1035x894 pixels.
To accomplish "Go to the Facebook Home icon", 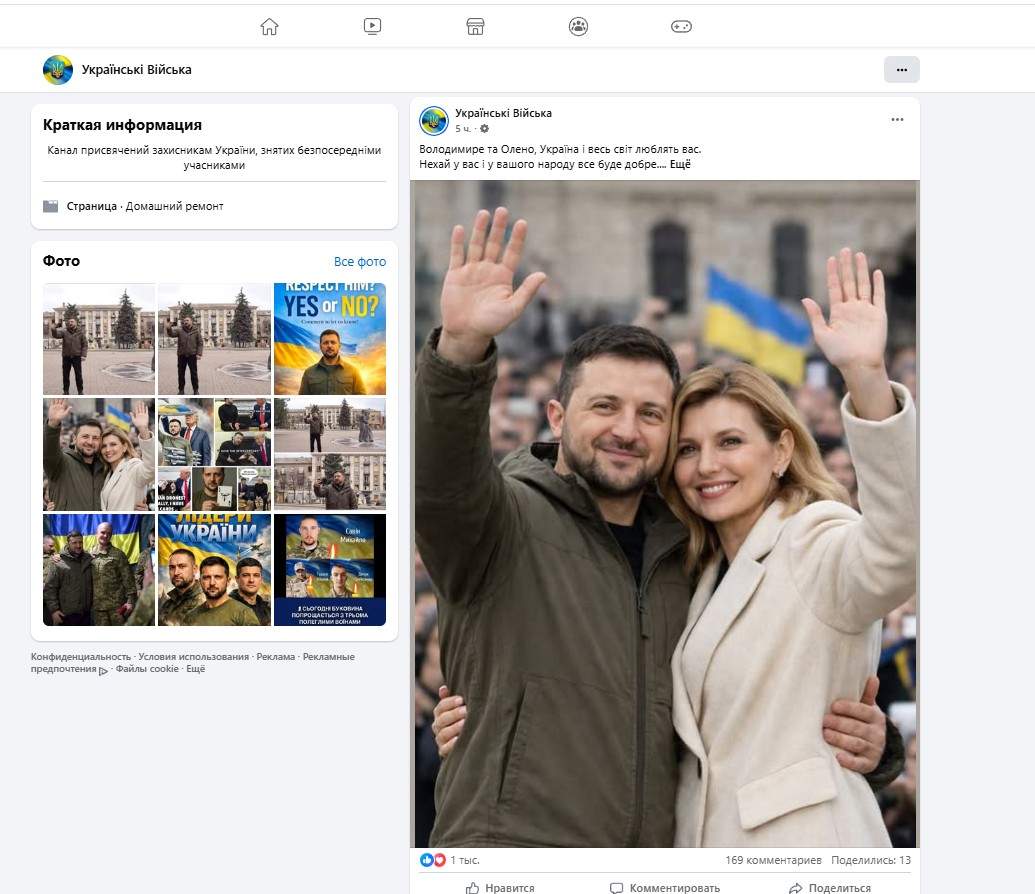I will (269, 27).
